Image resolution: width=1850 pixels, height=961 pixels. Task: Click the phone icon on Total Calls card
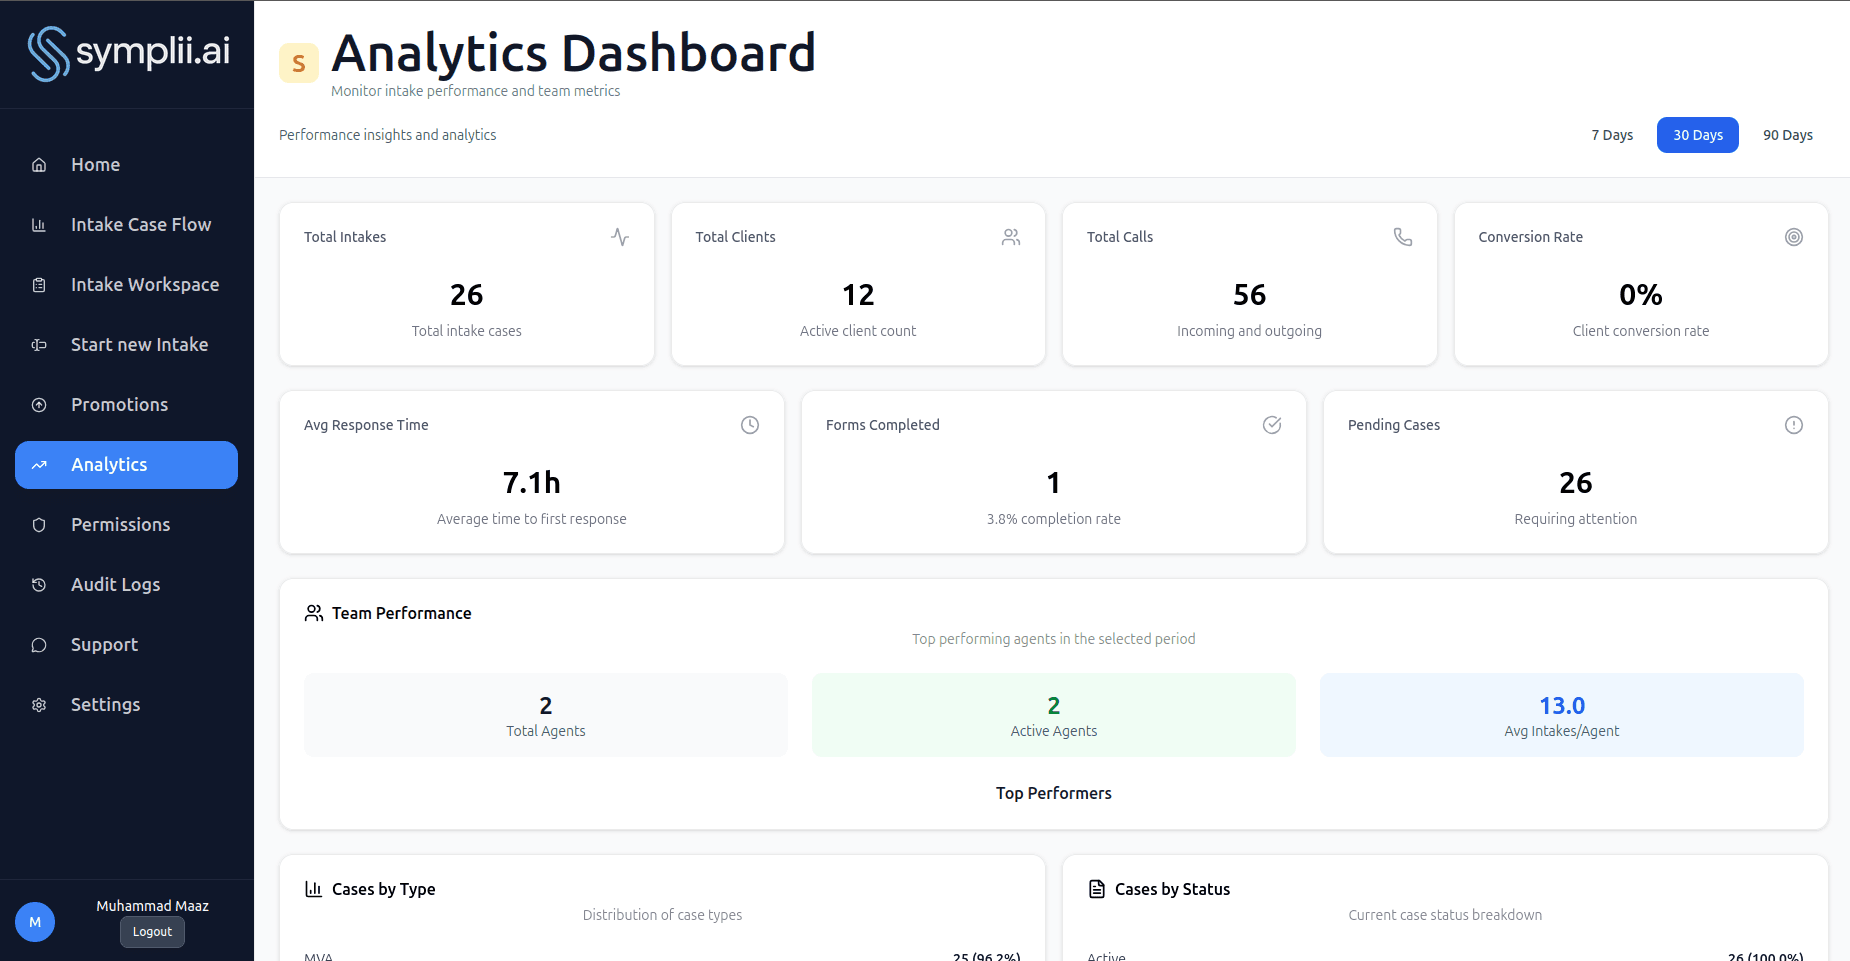pos(1402,237)
